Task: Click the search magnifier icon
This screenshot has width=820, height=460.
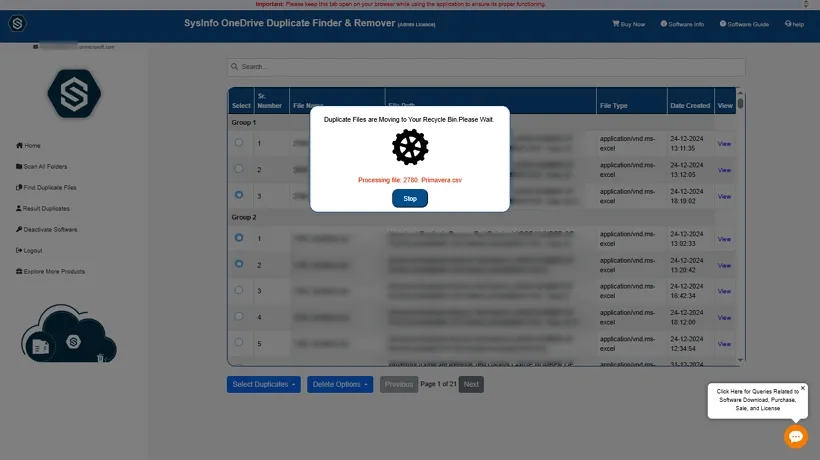Action: 234,67
